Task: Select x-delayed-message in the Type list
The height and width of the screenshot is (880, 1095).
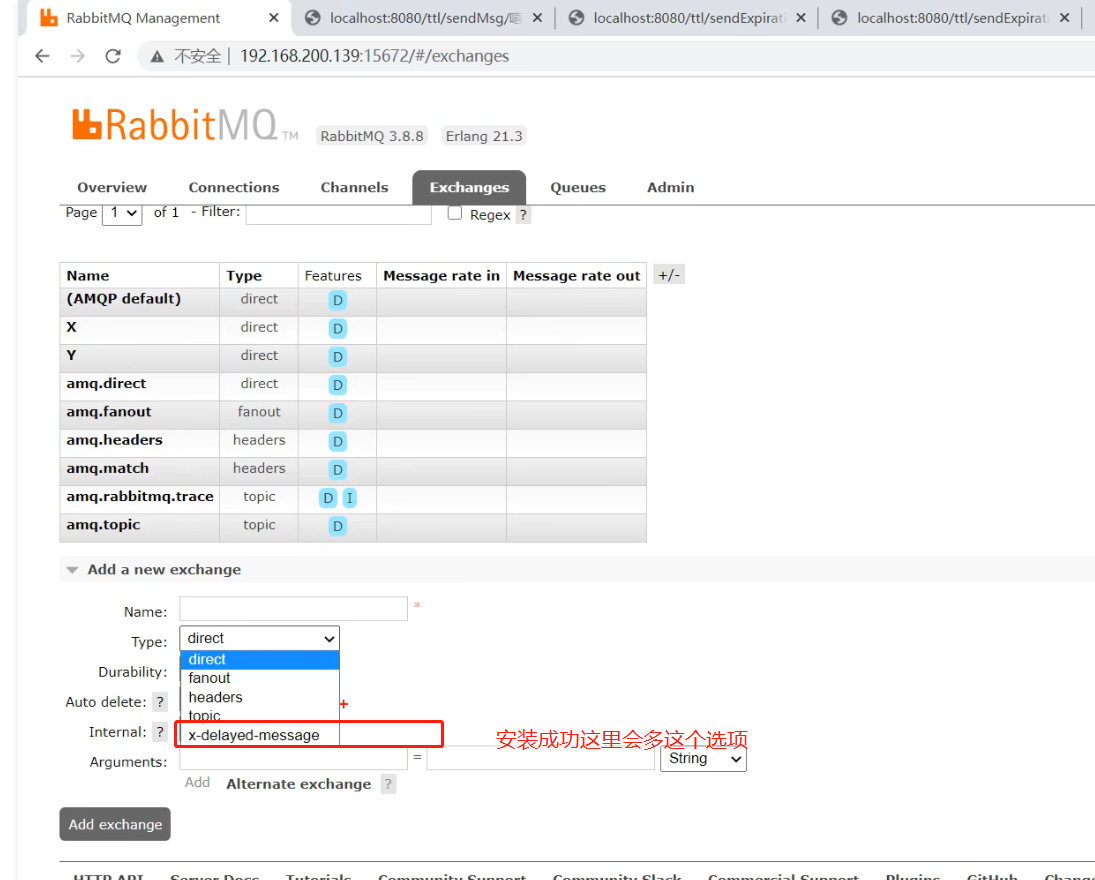Action: 259,735
